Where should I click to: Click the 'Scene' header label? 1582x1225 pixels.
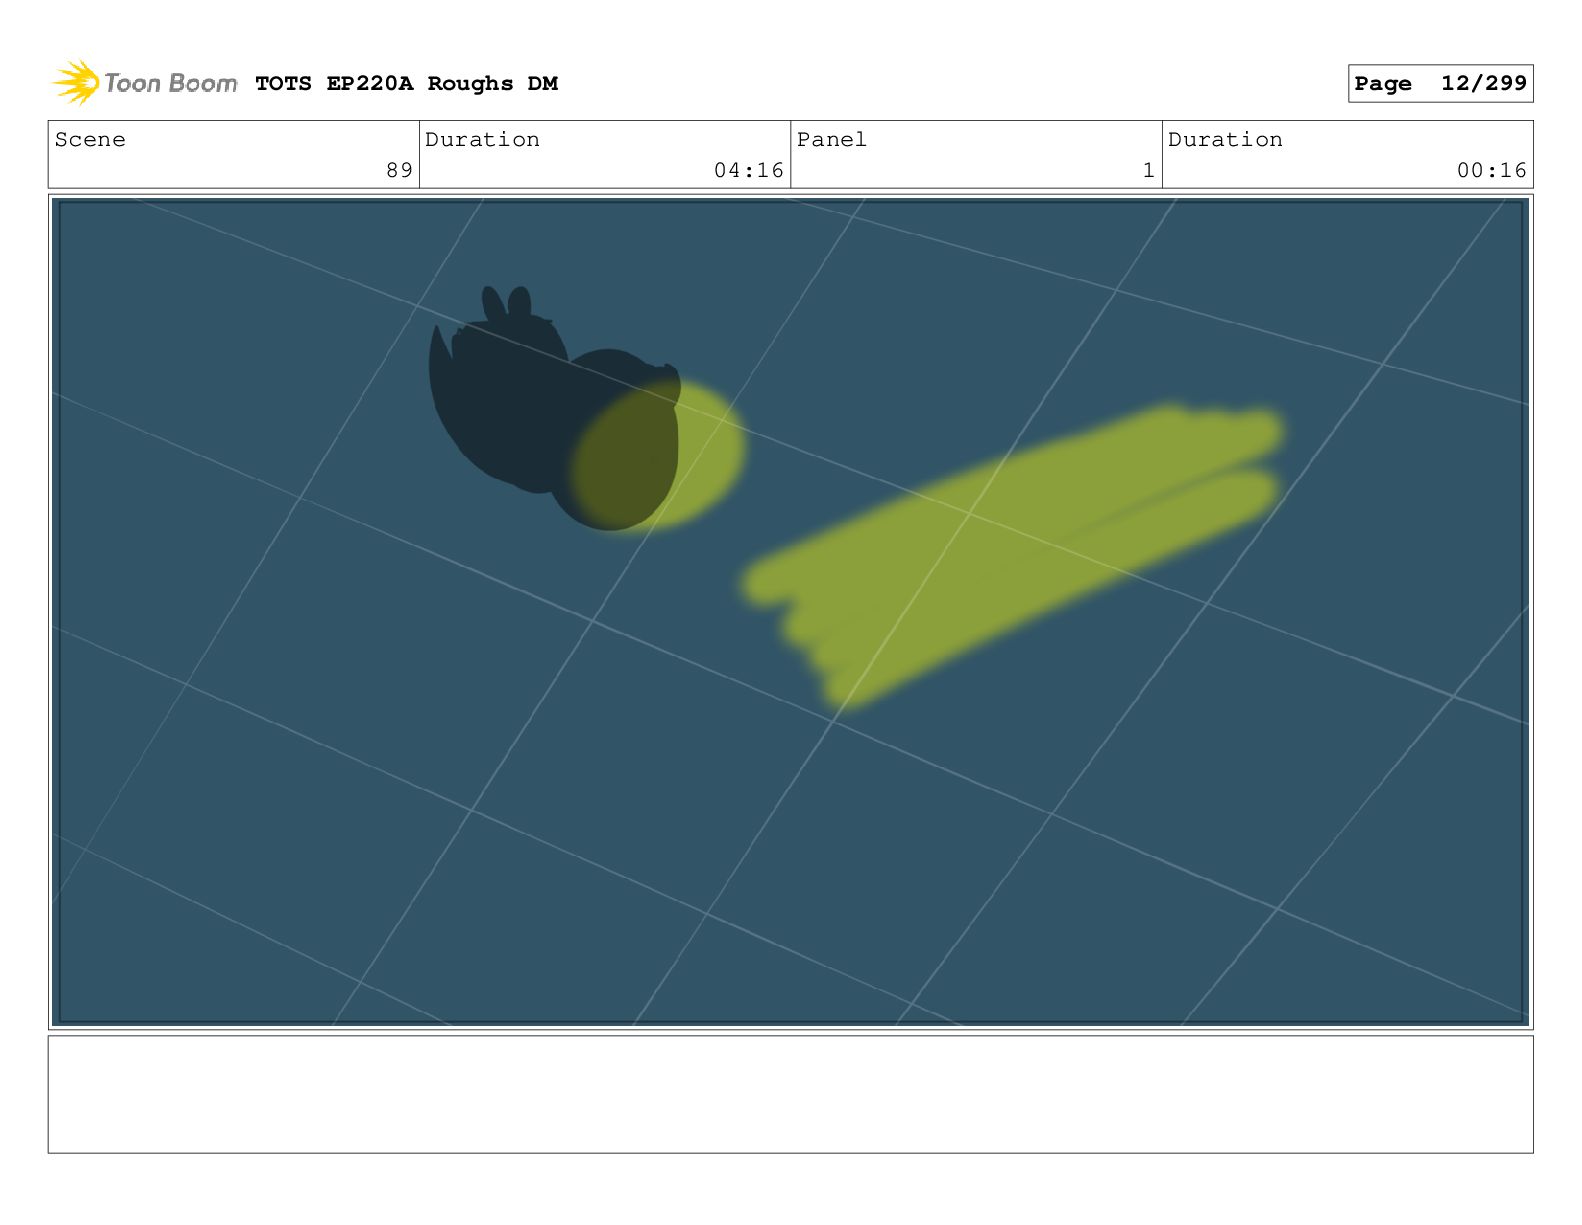click(x=90, y=140)
